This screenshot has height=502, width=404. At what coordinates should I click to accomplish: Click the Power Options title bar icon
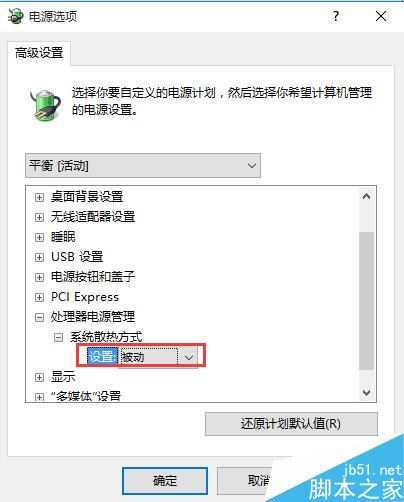[15, 16]
